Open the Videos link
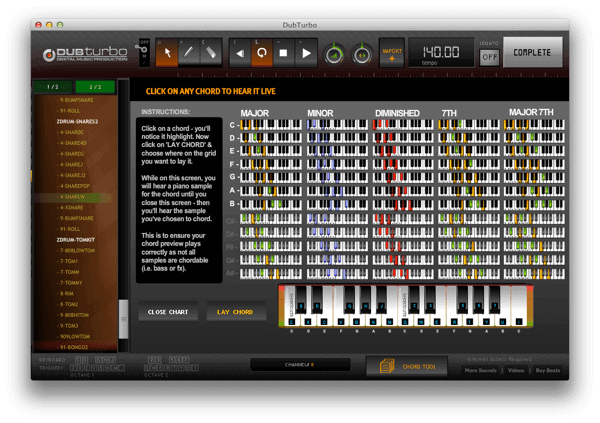 [515, 370]
